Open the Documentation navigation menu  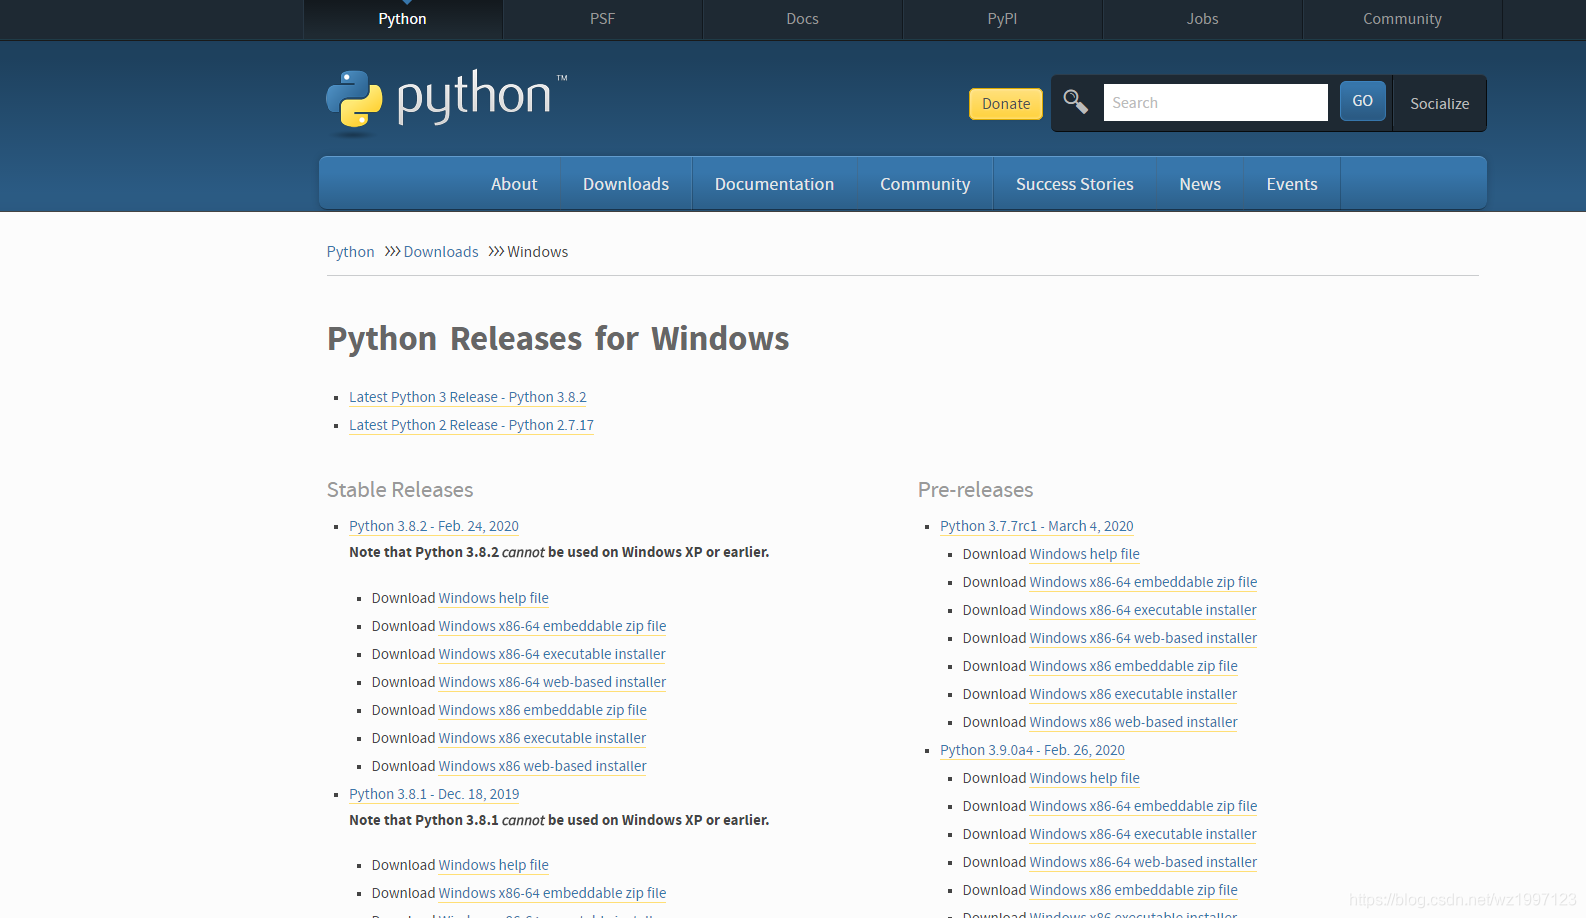(x=774, y=184)
